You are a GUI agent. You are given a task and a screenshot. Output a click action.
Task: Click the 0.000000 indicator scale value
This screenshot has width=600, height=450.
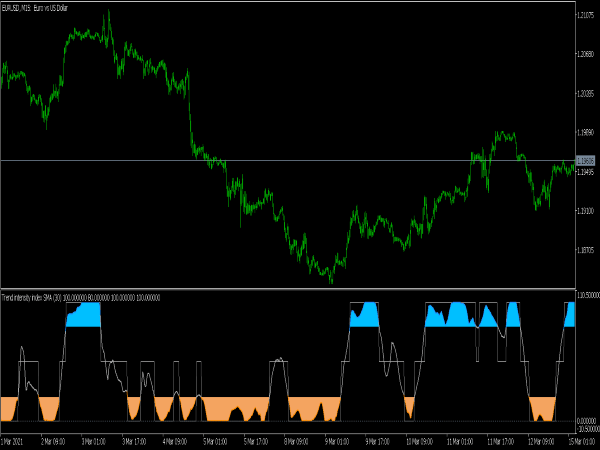click(586, 421)
